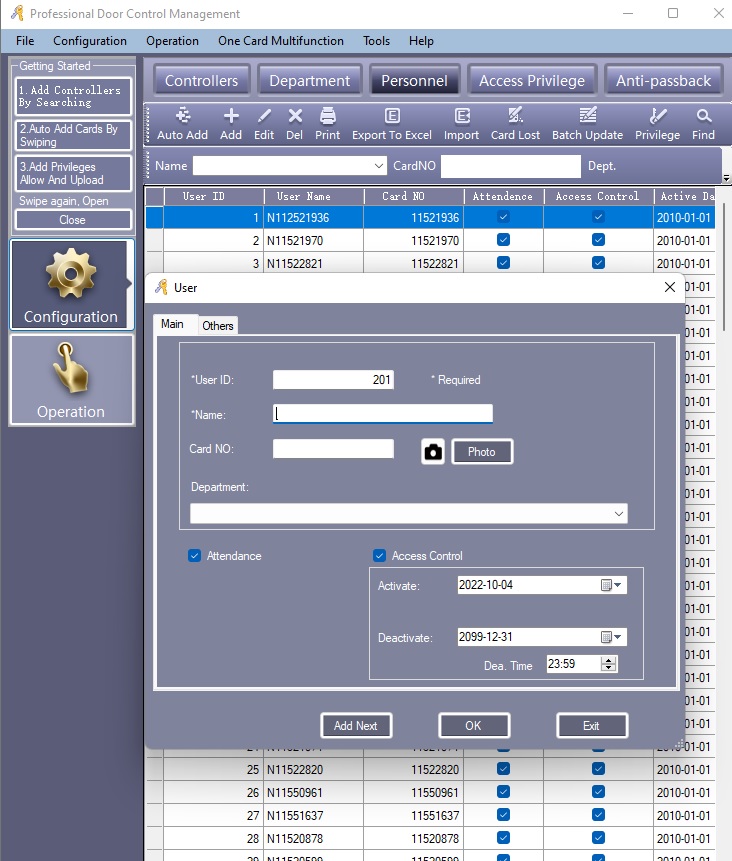Open the One Card Multifunction menu
This screenshot has height=861, width=732.
click(281, 41)
